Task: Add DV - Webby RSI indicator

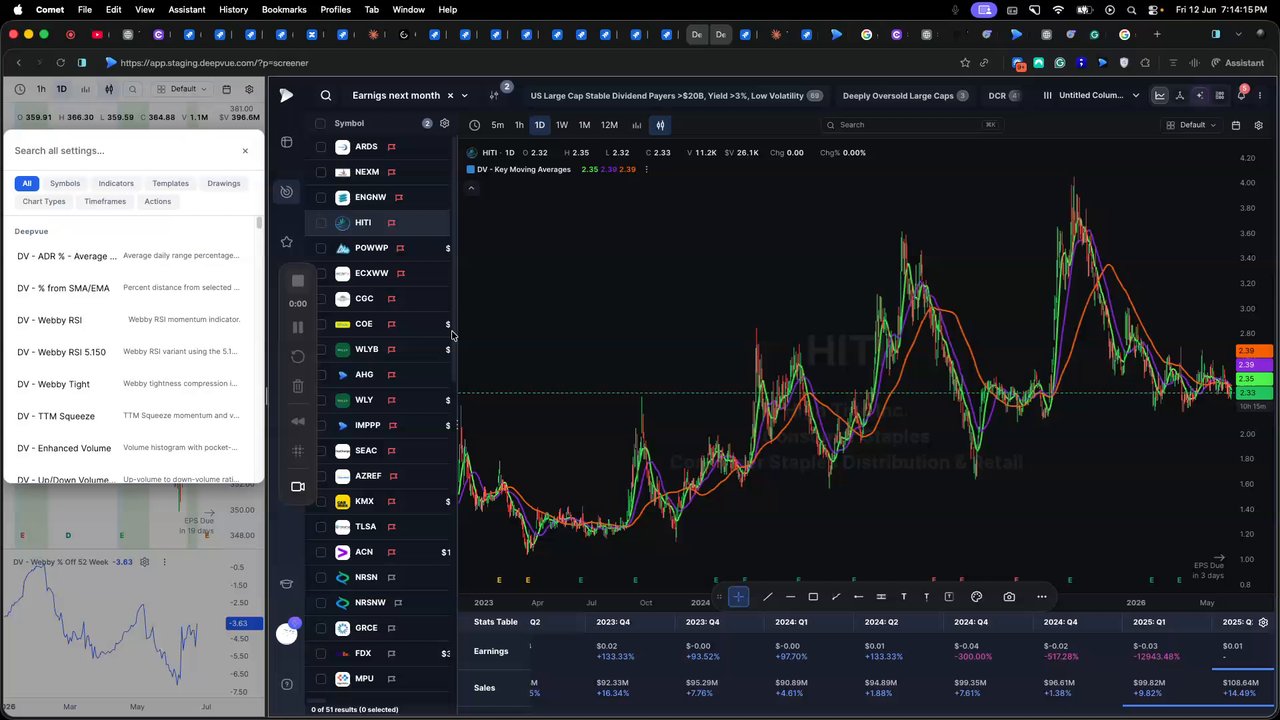Action: pyautogui.click(x=130, y=320)
